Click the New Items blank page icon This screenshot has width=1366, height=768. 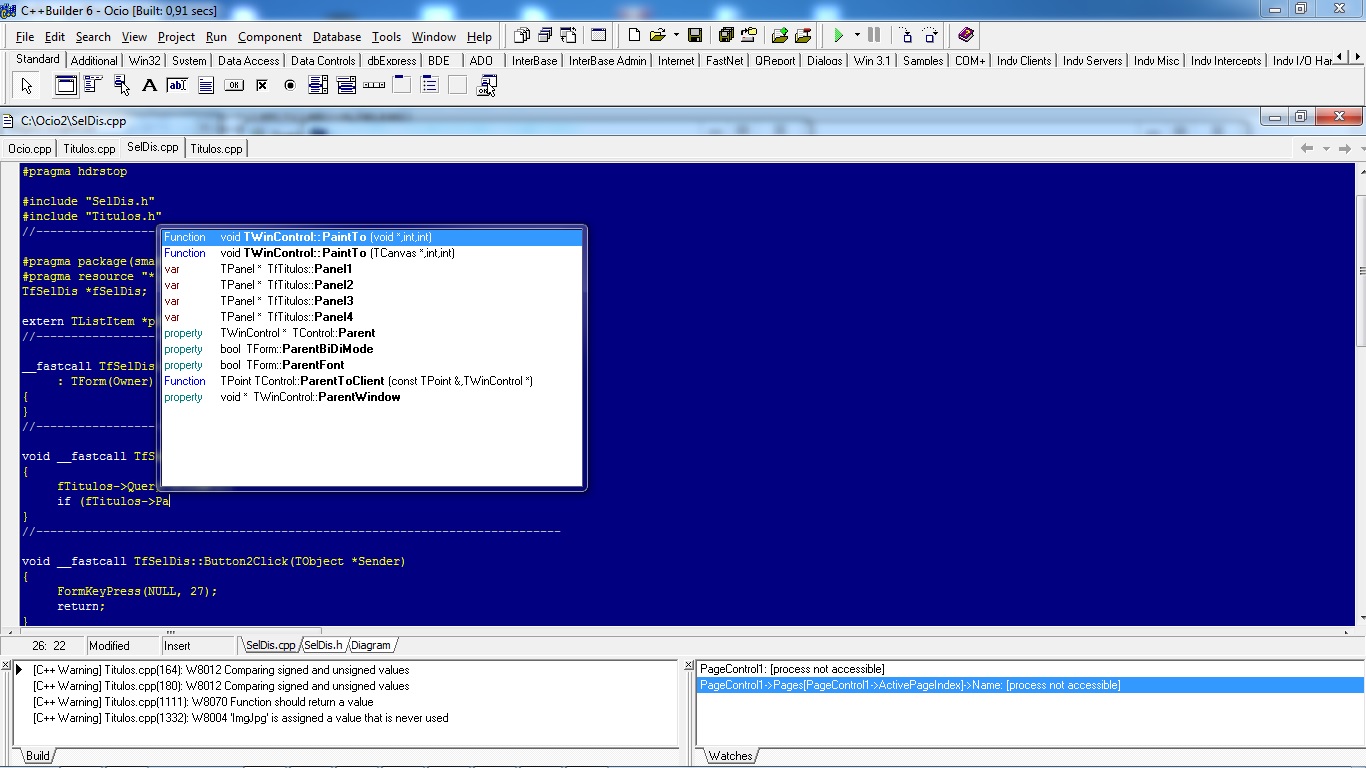[x=634, y=36]
